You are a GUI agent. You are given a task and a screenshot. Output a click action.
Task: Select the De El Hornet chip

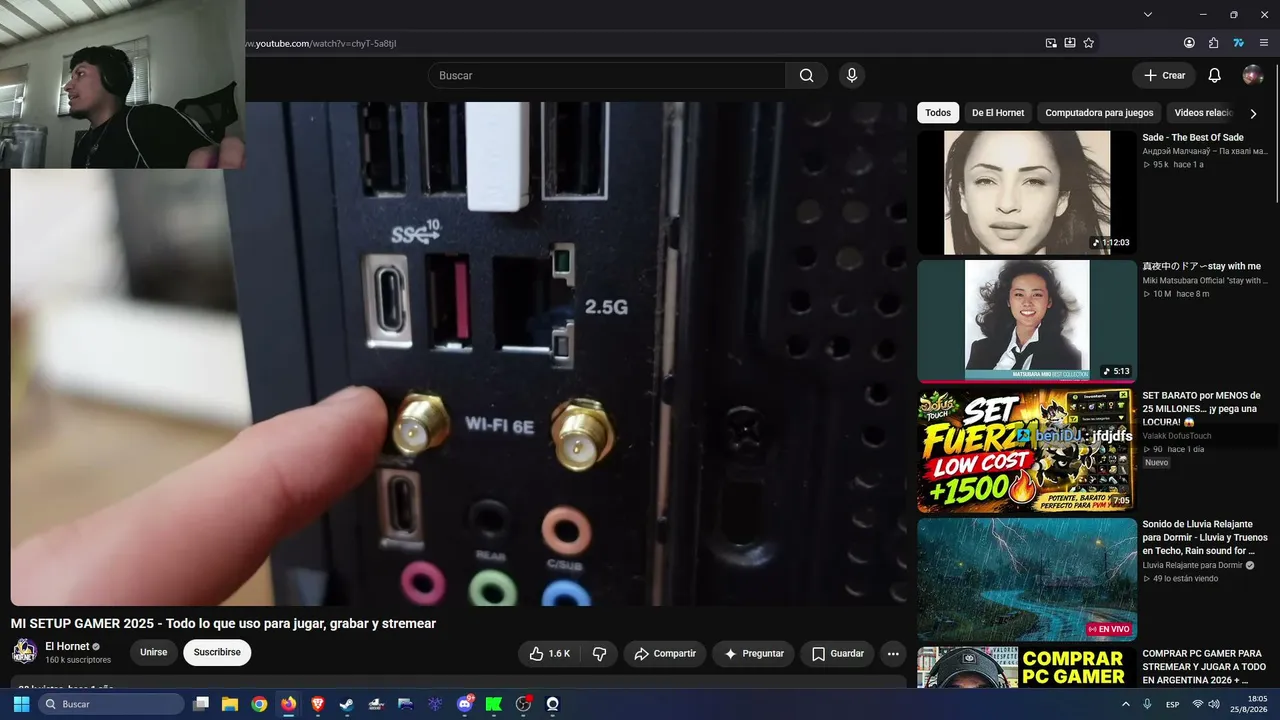tap(998, 113)
